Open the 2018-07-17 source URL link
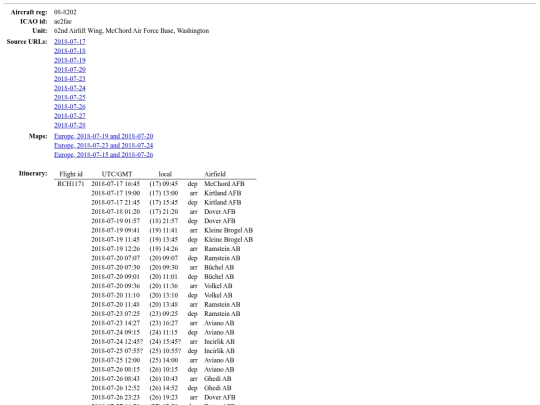This screenshot has width=540, height=405. (70, 42)
